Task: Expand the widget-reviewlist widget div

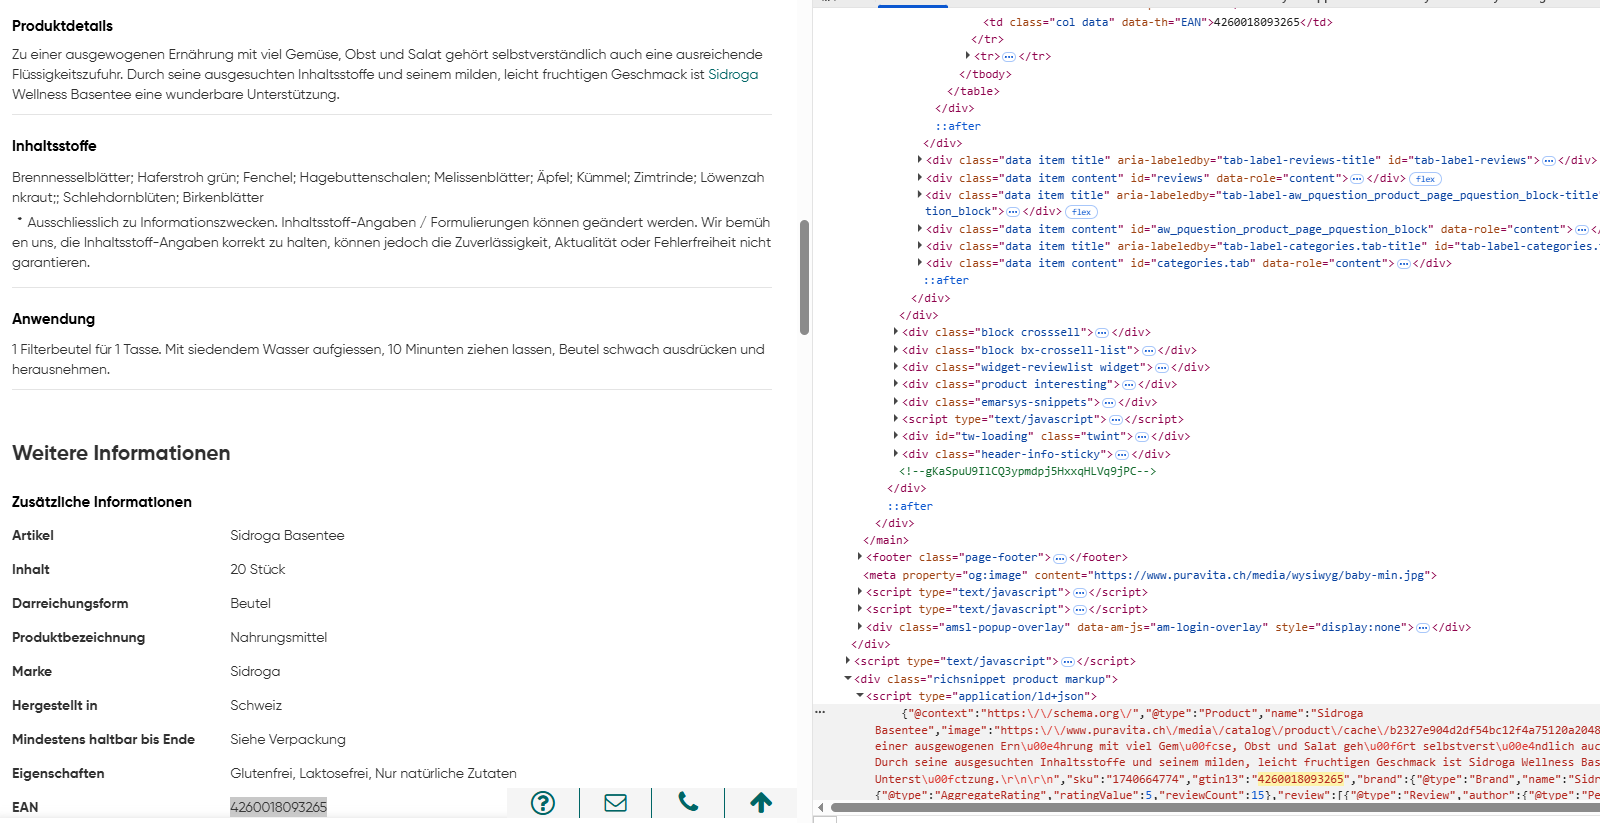Action: pos(896,367)
